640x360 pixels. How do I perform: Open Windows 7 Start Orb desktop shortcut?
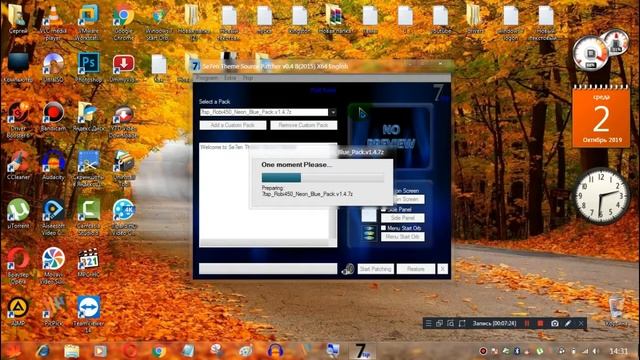click(159, 23)
